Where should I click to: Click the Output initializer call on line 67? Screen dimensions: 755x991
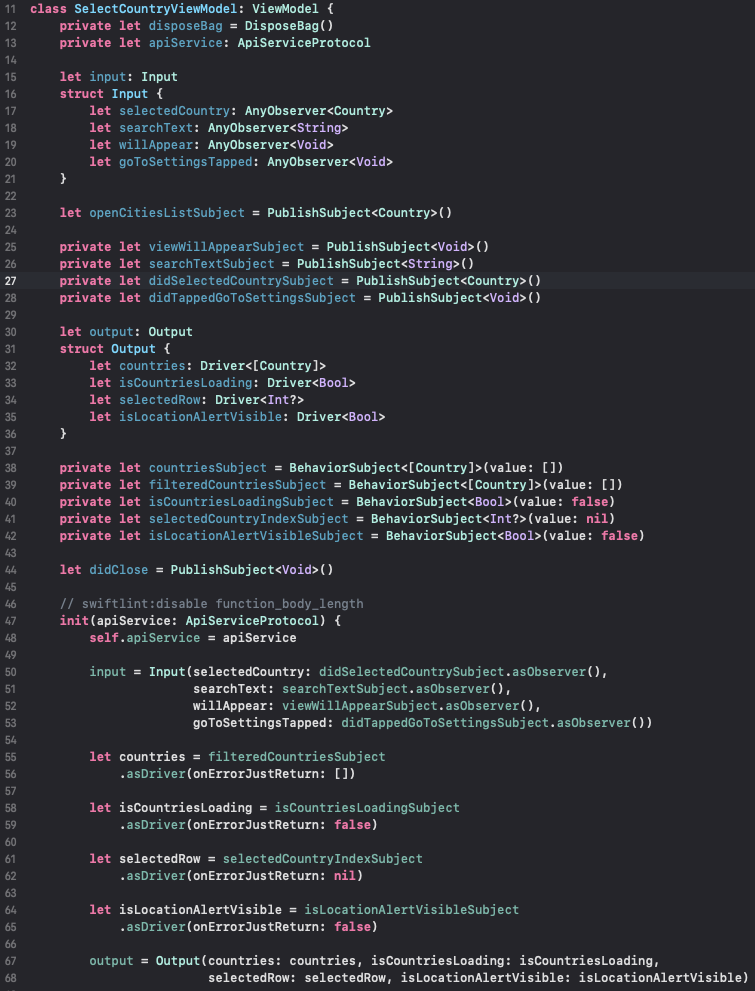[x=178, y=961]
